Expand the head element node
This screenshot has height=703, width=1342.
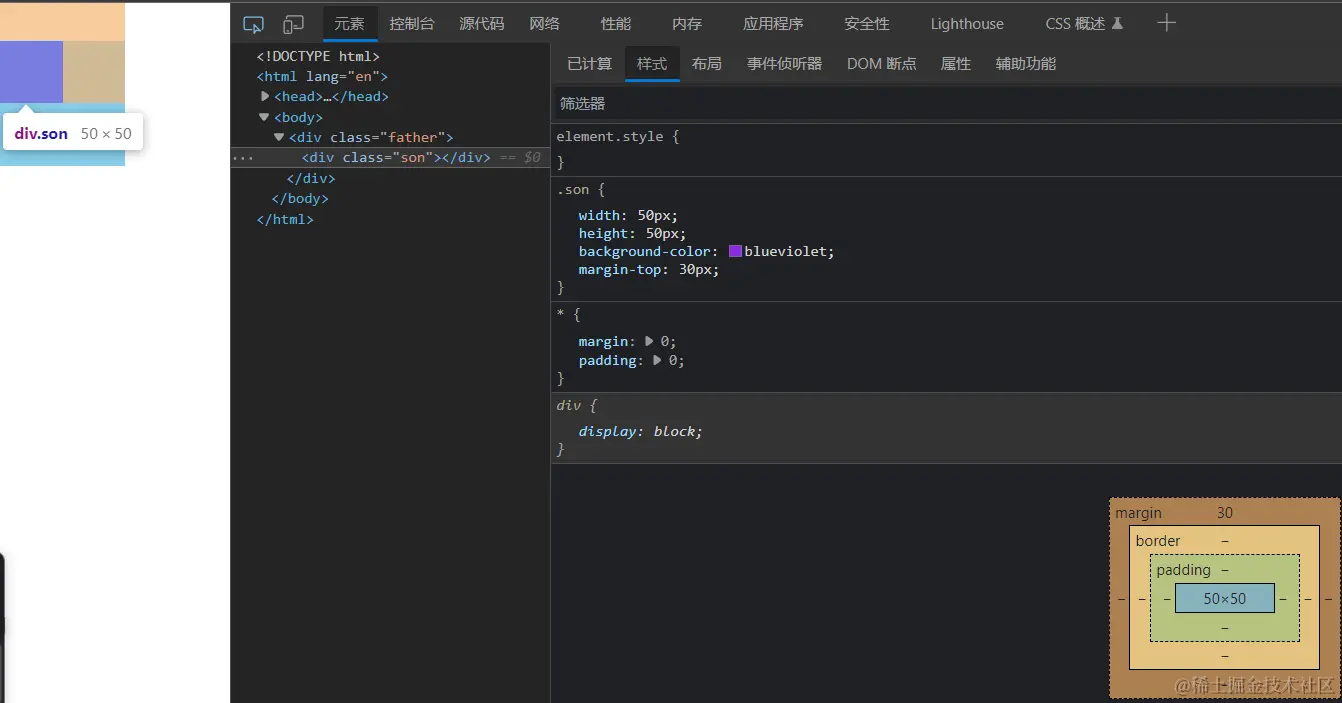(x=265, y=96)
